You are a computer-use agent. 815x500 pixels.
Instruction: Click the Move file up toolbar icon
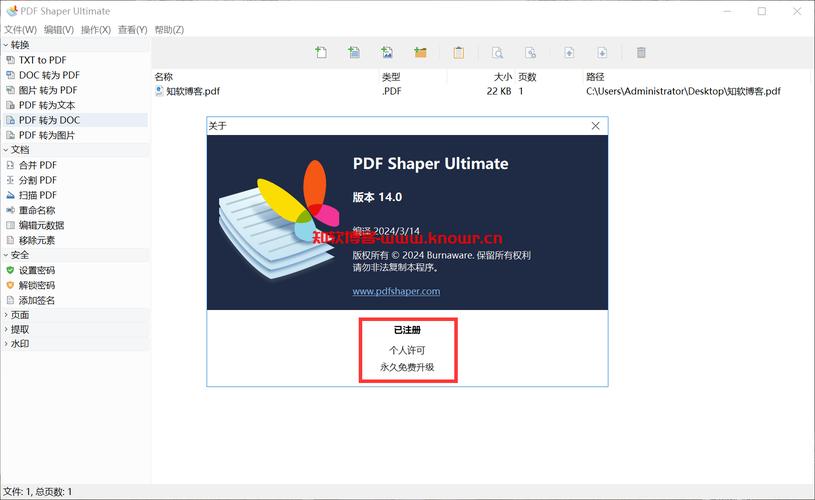569,52
